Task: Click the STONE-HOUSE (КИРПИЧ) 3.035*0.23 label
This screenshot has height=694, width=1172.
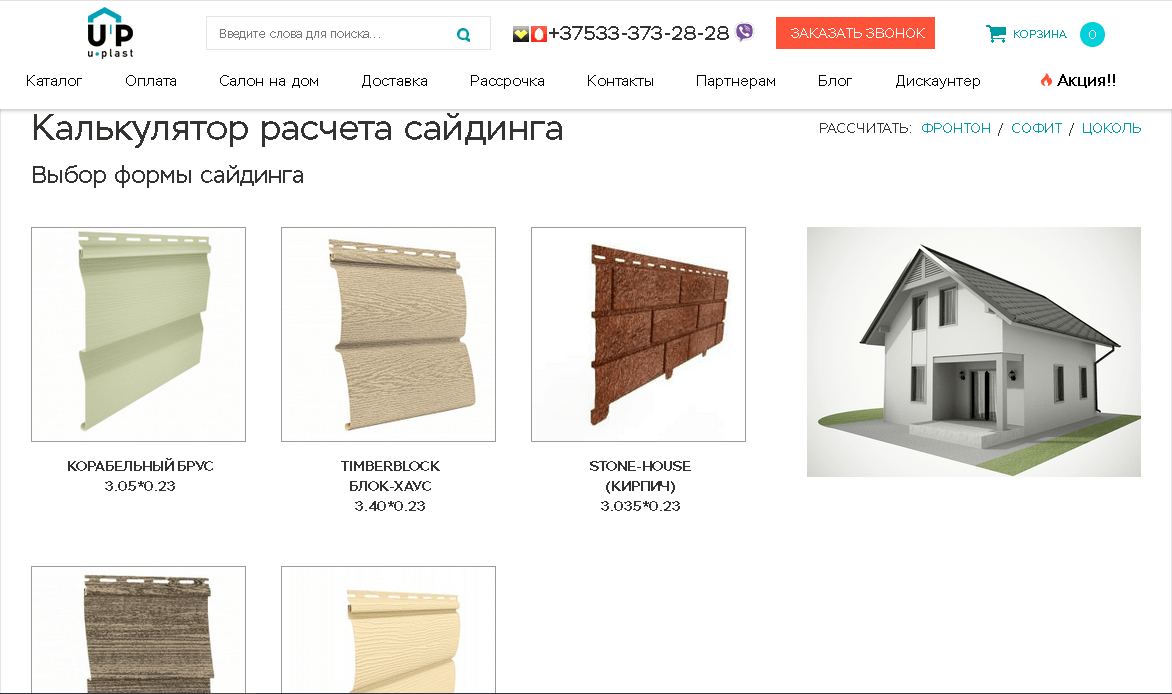Action: click(640, 486)
